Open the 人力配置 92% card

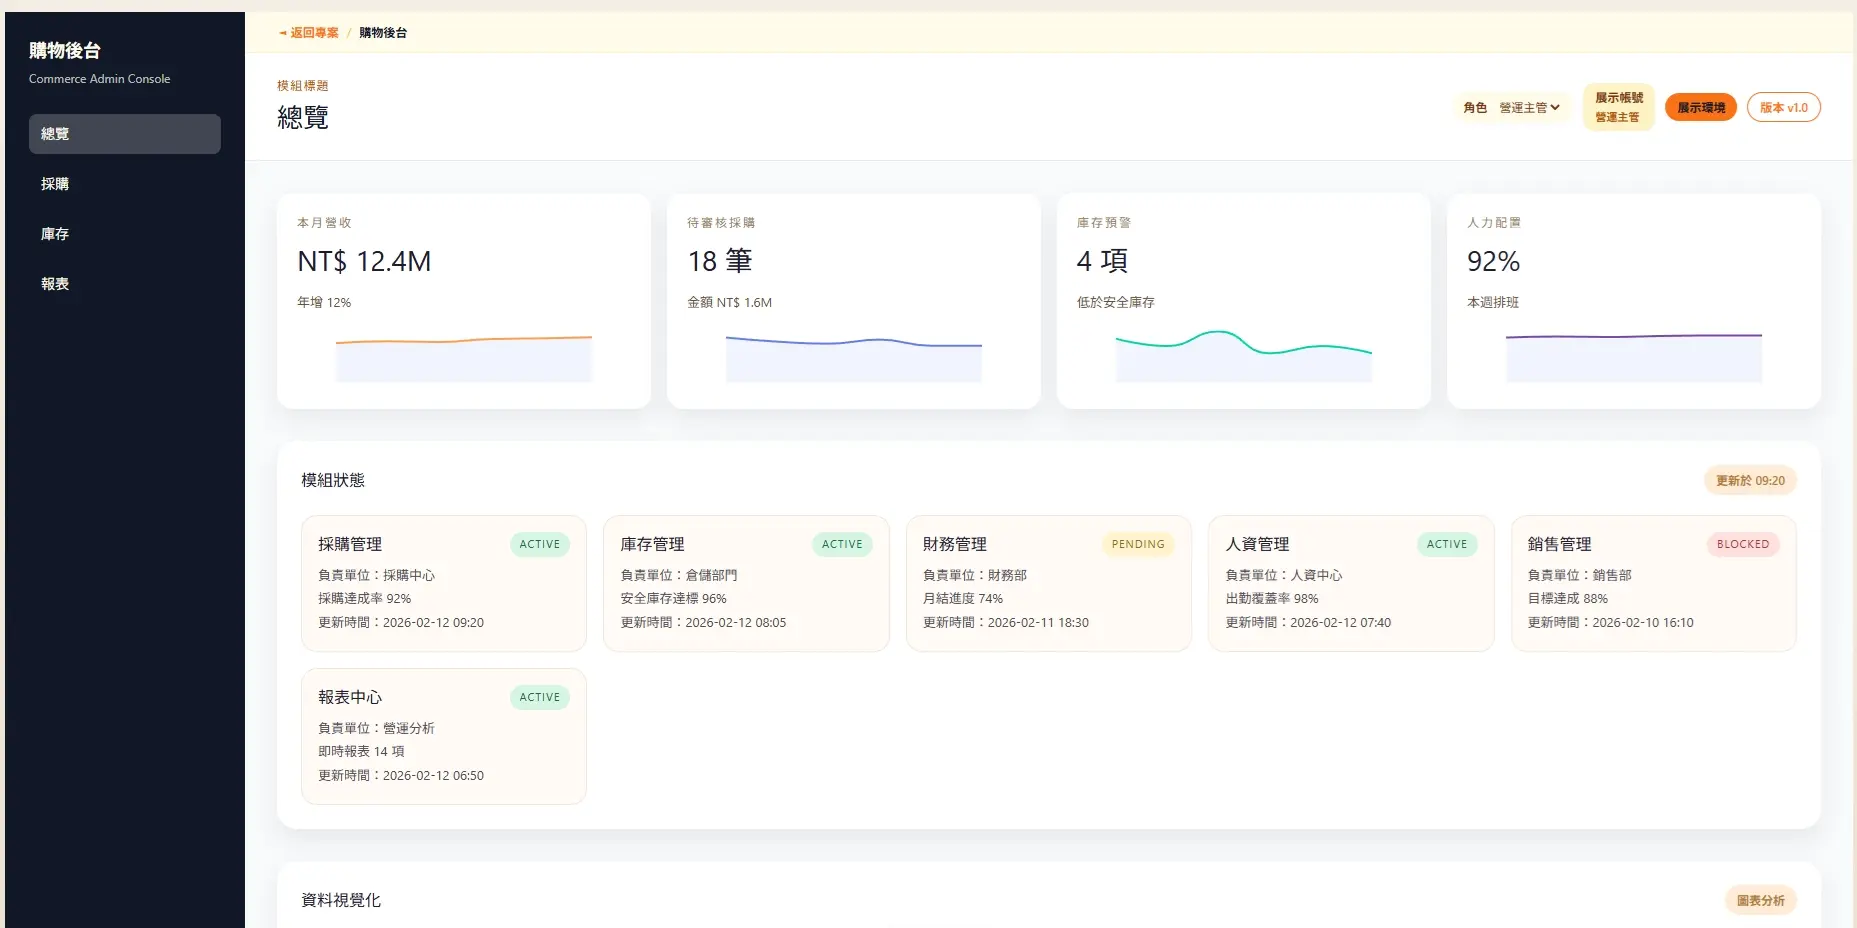[1634, 301]
